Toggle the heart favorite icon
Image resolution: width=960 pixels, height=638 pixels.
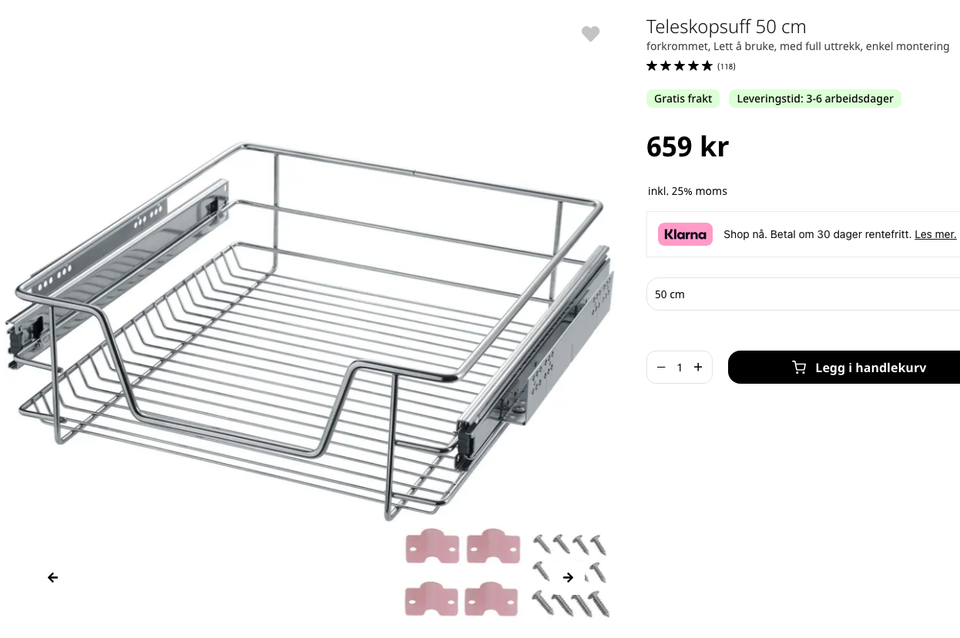click(x=590, y=34)
